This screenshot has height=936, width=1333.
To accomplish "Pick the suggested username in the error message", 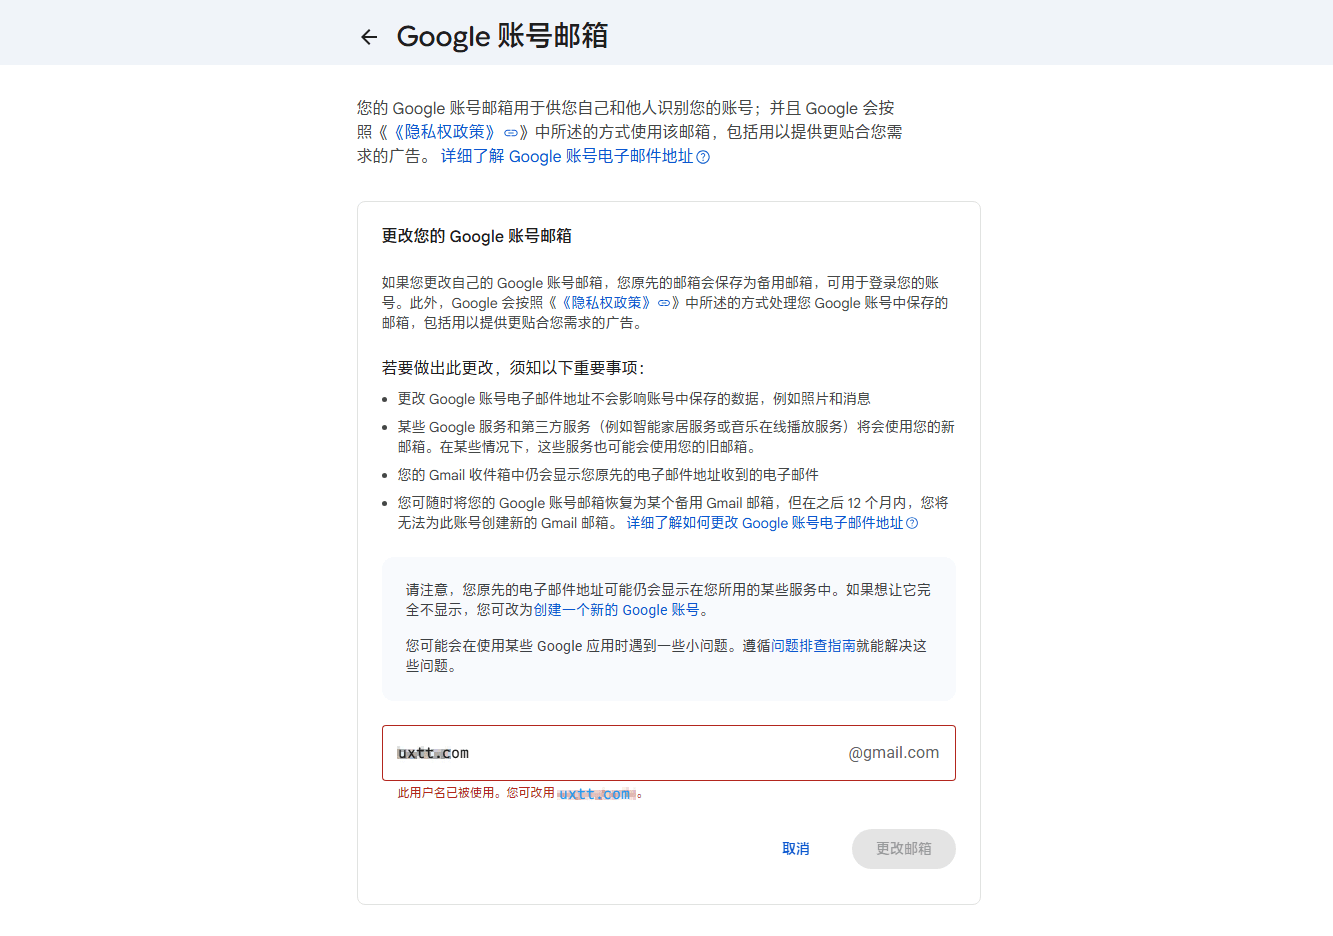I will click(595, 794).
